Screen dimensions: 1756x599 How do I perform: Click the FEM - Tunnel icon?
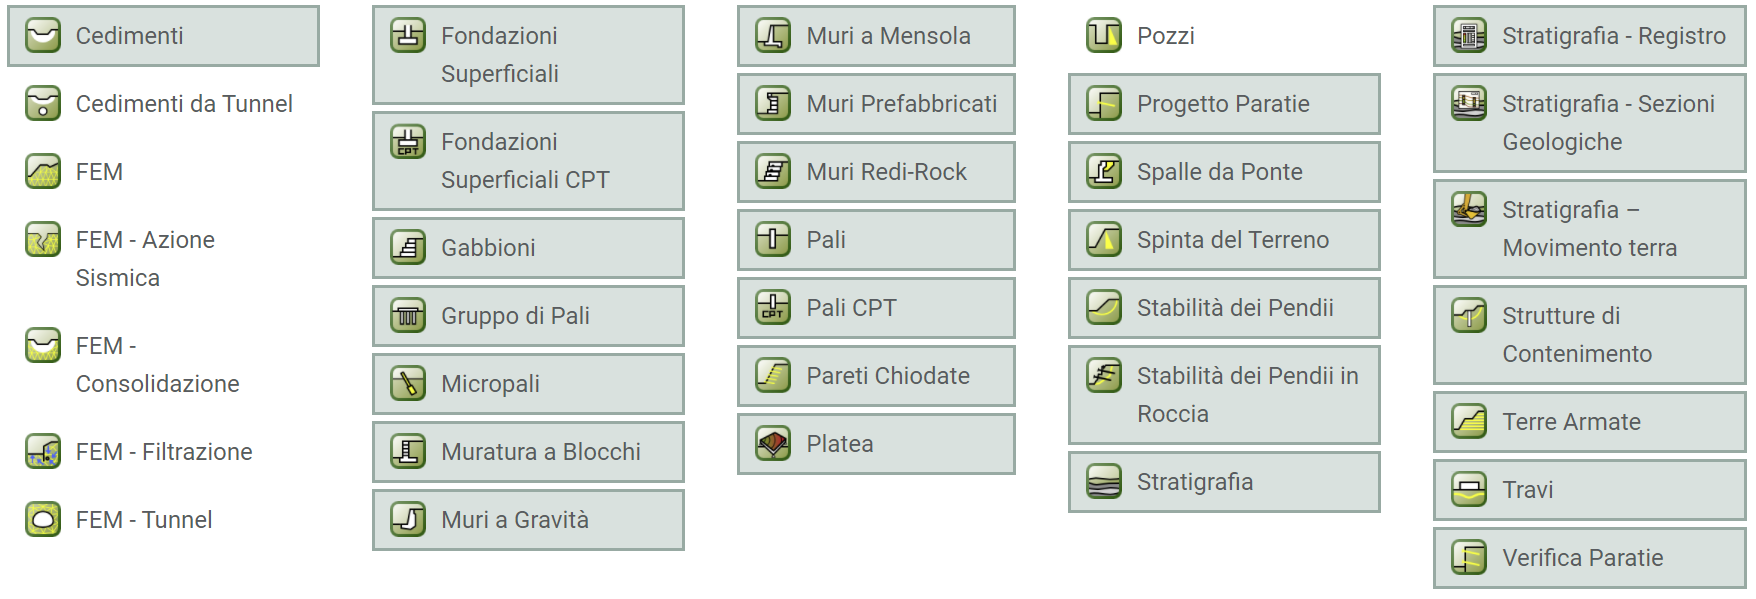pyautogui.click(x=43, y=520)
